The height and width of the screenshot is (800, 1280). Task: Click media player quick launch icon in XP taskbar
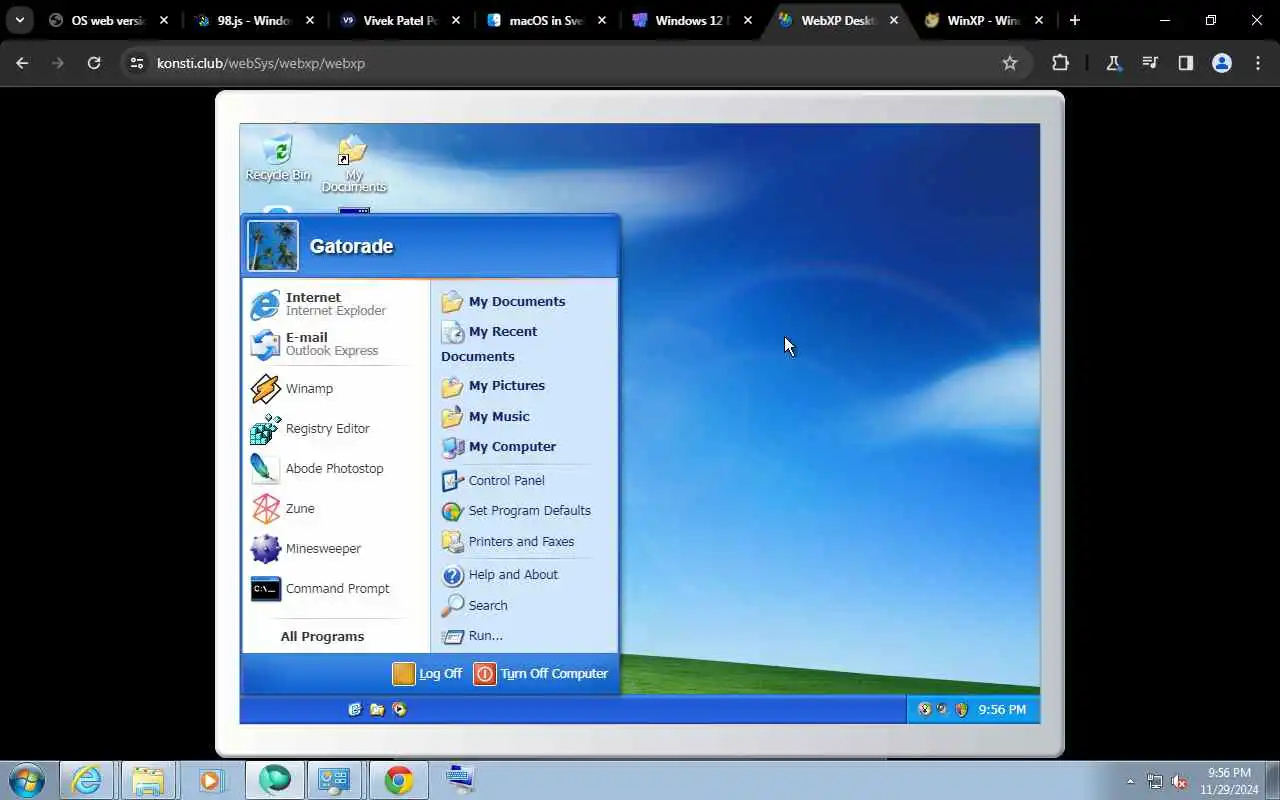coord(400,709)
